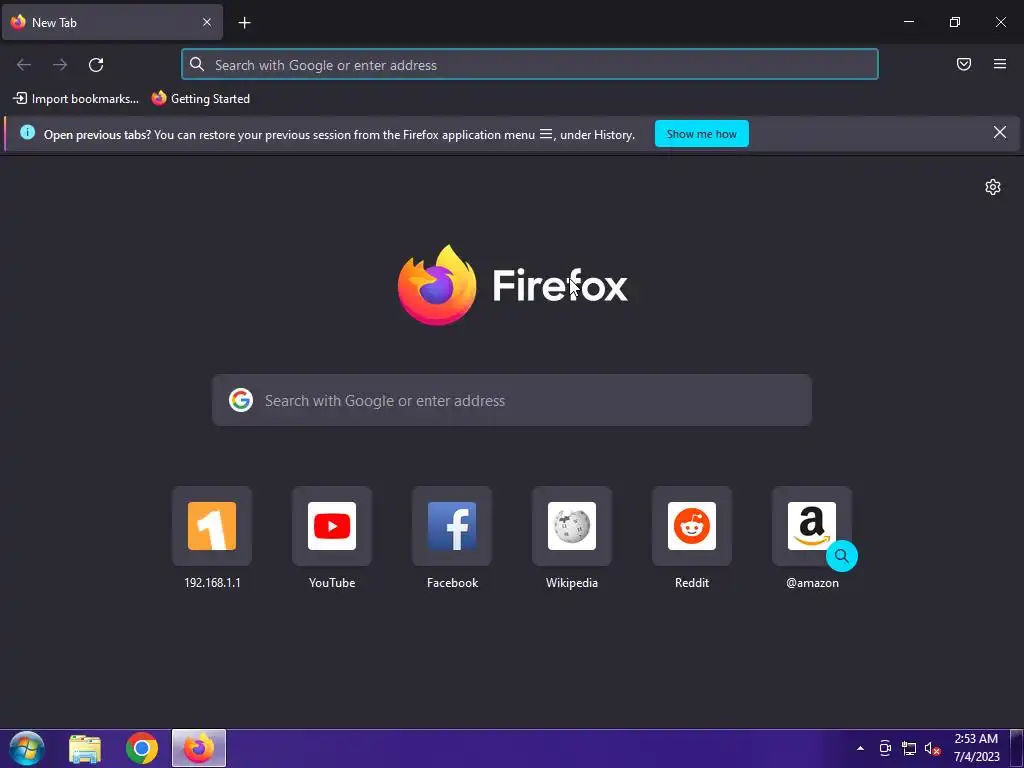1024x768 pixels.
Task: Click the Firefox taskbar button
Action: point(199,748)
